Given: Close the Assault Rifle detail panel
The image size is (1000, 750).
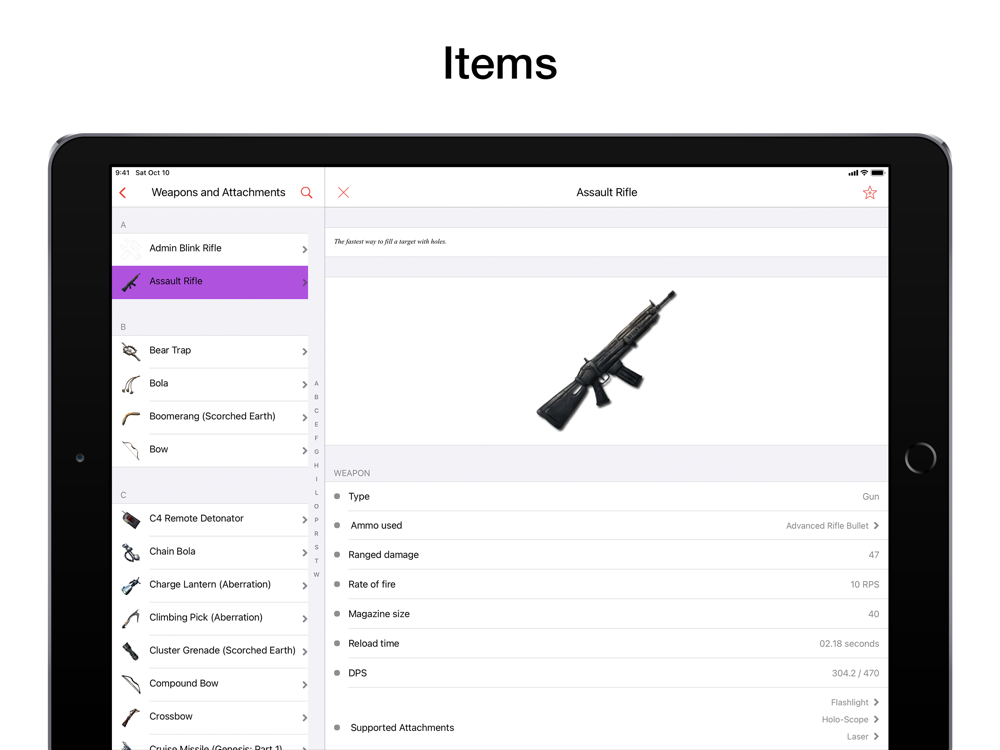Looking at the screenshot, I should (x=343, y=193).
